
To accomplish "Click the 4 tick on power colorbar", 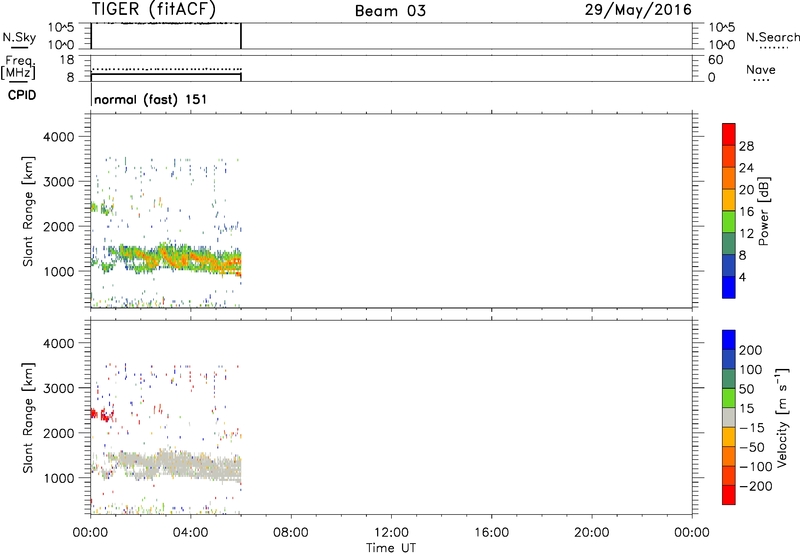I will click(x=742, y=277).
